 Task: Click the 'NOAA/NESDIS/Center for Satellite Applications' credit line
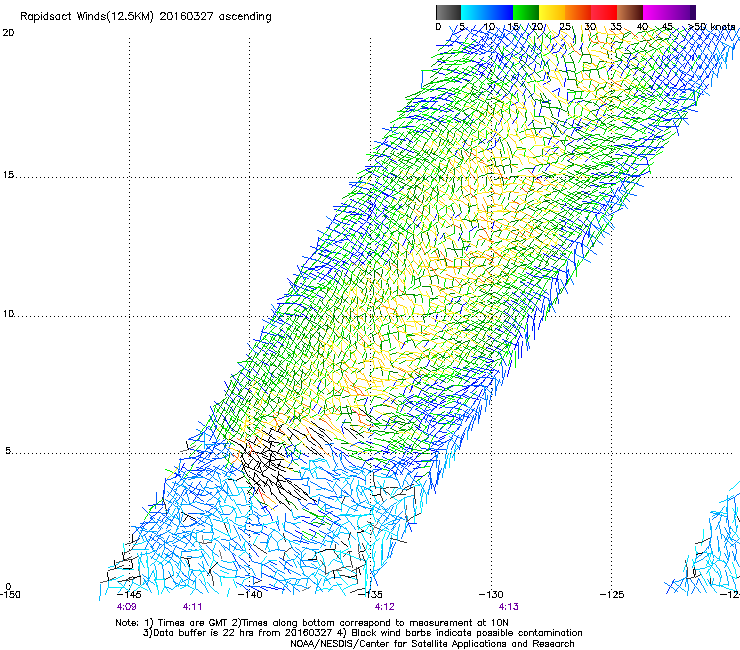point(432,644)
